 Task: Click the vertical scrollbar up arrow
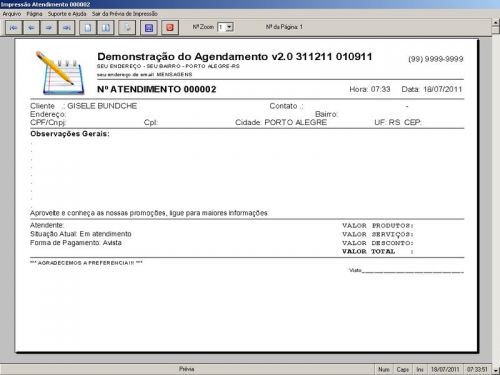coord(496,22)
